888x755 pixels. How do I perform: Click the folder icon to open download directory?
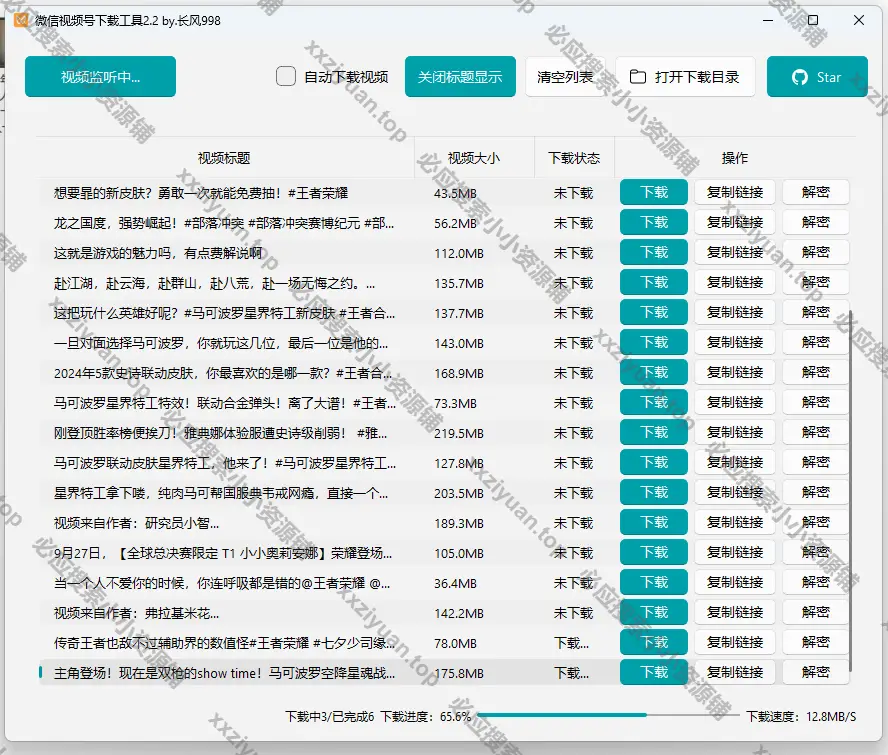pos(637,77)
